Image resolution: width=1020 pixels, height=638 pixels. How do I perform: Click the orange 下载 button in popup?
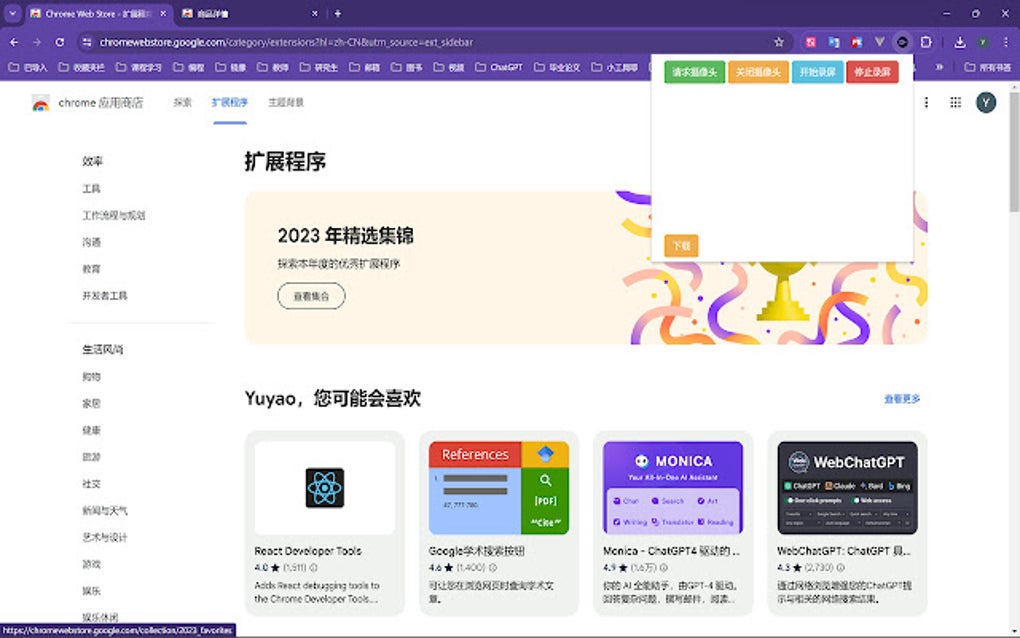click(681, 246)
